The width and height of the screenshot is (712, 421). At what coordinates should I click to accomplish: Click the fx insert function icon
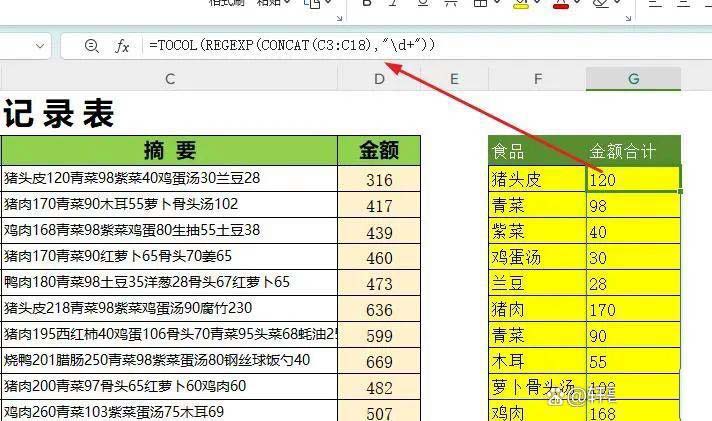click(123, 46)
